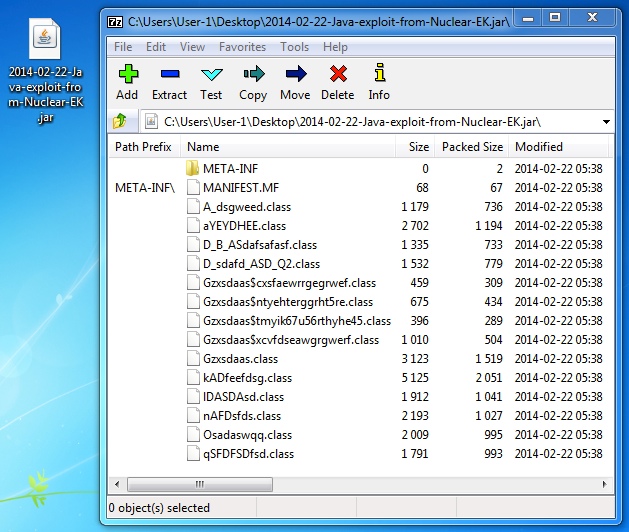Screen dimensions: 629x532
Task: Open the desktop JAR file icon
Action: click(x=44, y=37)
